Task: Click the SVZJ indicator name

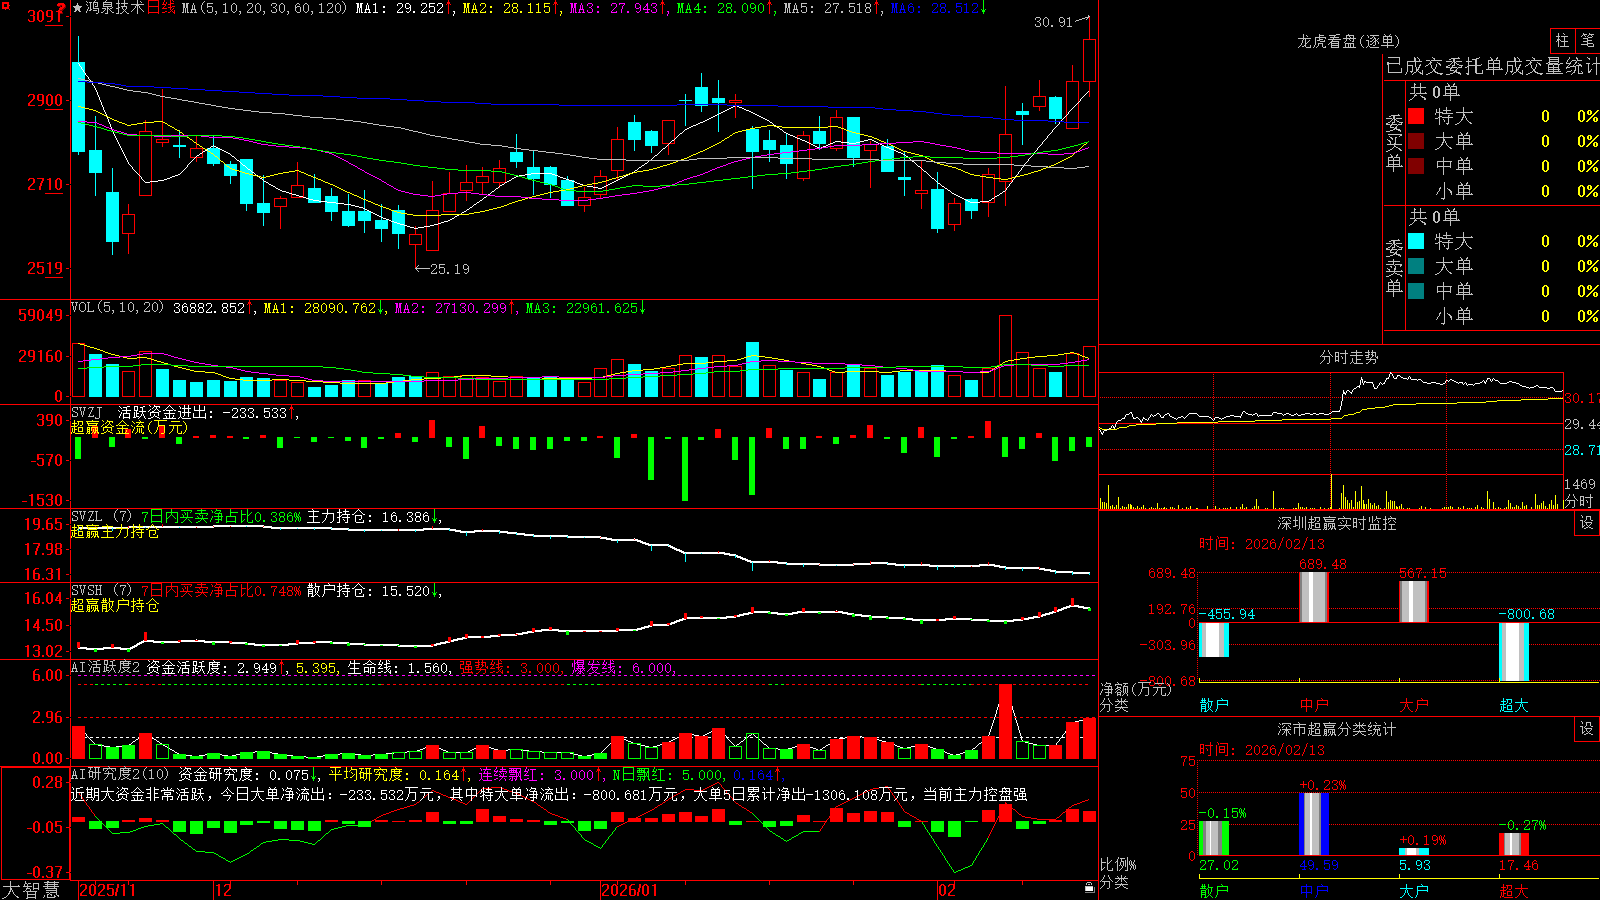Action: tap(87, 412)
